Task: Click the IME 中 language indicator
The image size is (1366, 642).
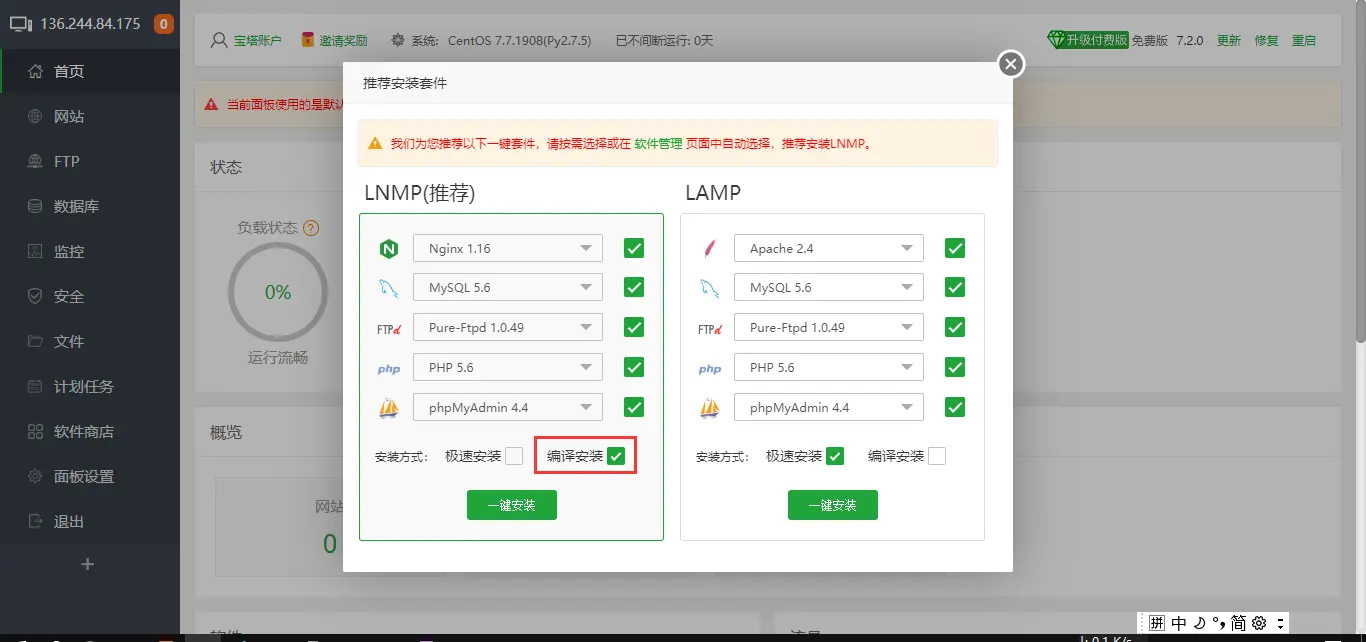Action: click(x=1179, y=622)
